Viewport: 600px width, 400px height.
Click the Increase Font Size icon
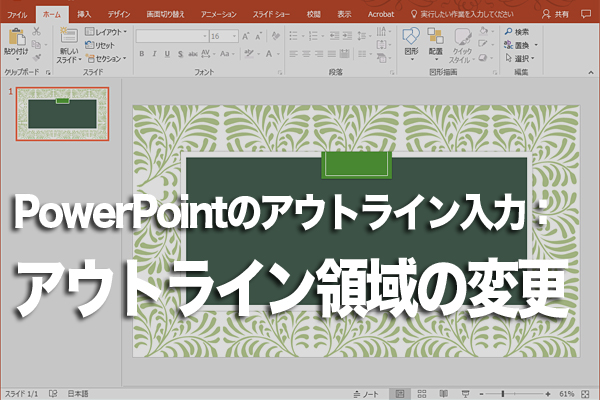tap(246, 36)
